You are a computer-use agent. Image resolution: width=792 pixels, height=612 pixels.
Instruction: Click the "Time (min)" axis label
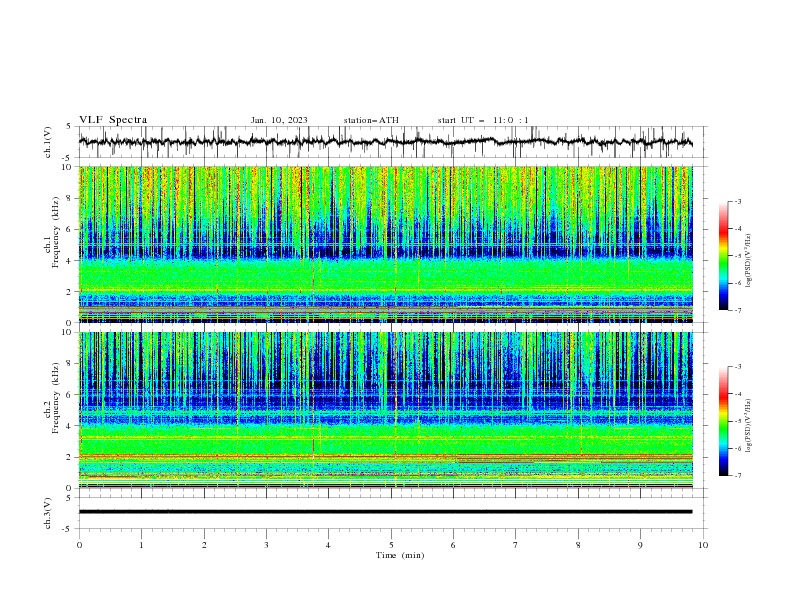tap(400, 555)
